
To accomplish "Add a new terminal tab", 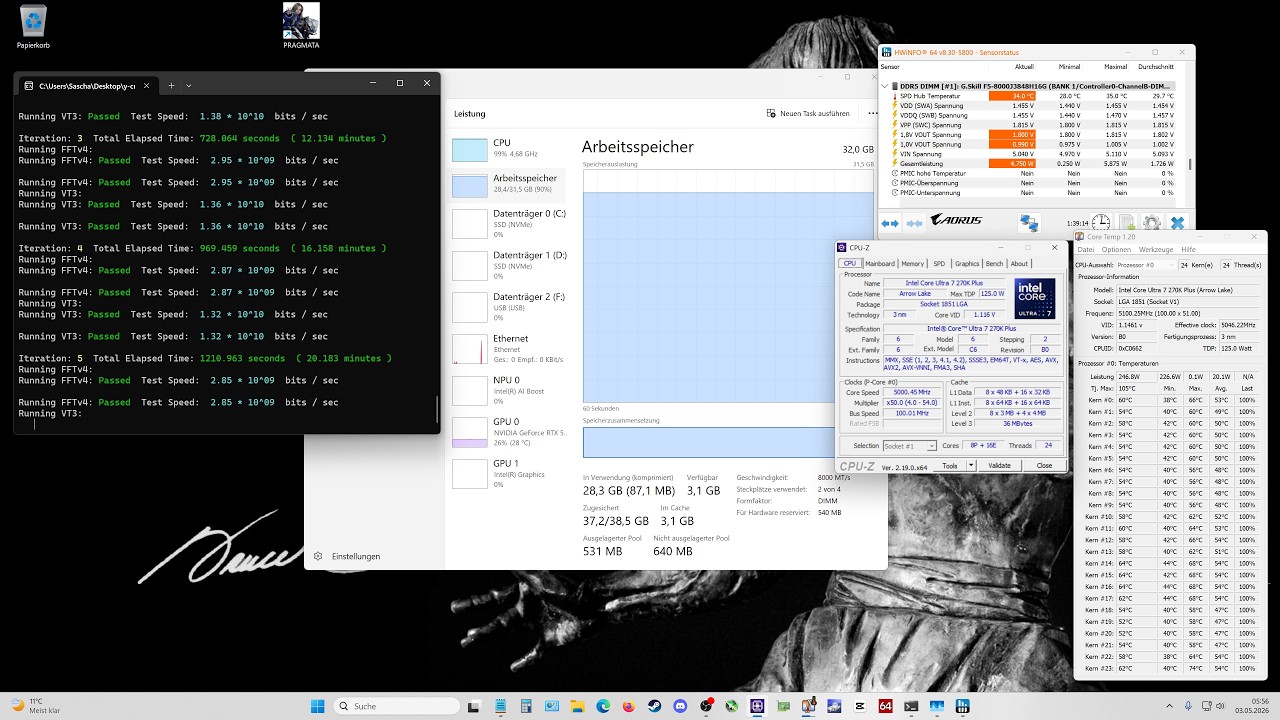I will [170, 85].
